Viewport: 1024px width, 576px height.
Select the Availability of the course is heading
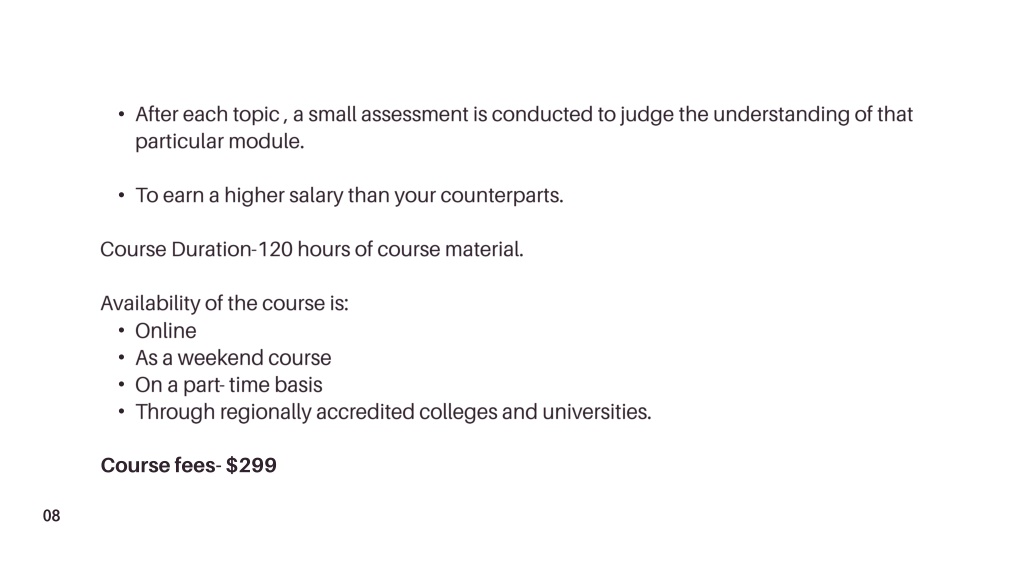[x=225, y=304]
